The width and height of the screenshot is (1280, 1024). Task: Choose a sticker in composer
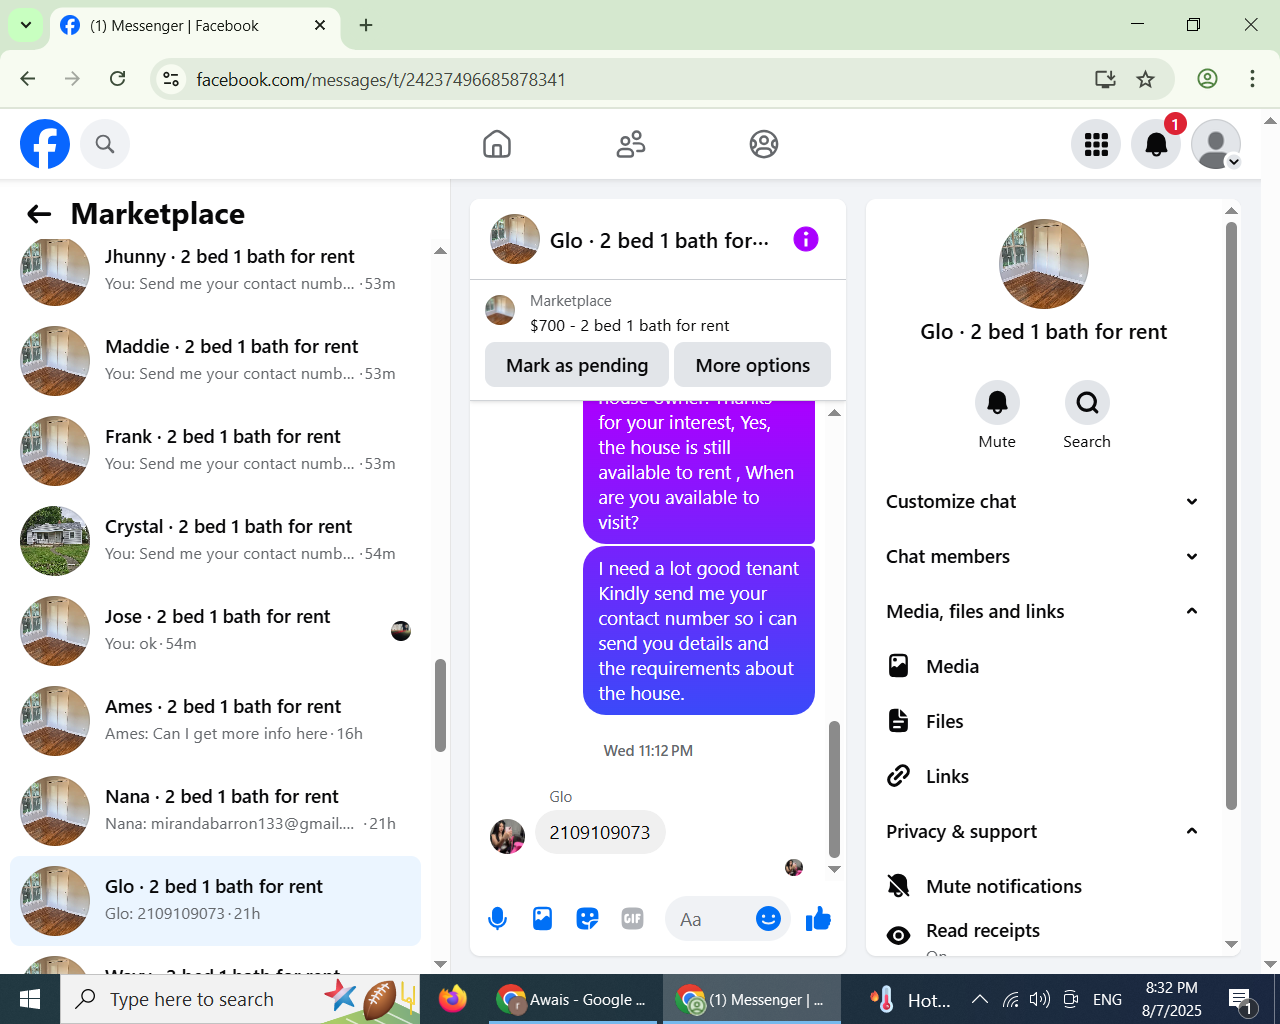tap(587, 919)
